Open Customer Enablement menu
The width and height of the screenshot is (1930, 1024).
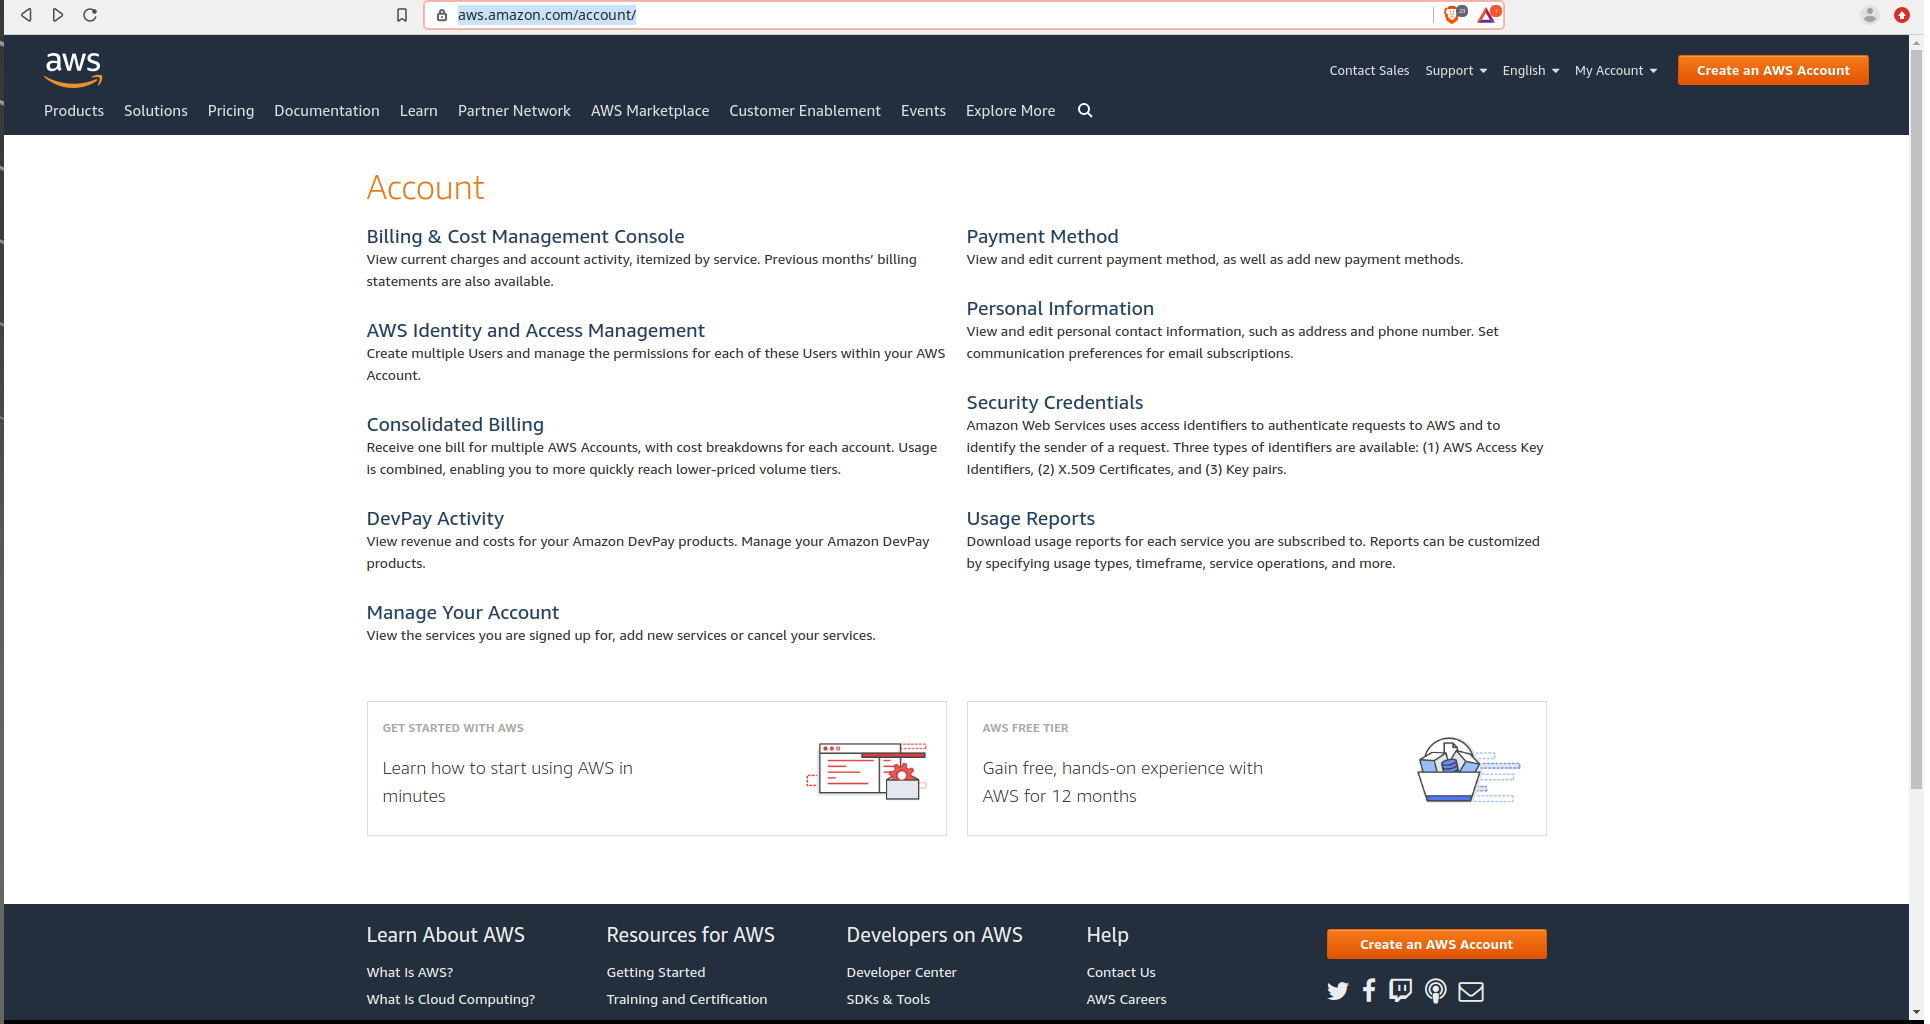(x=805, y=111)
